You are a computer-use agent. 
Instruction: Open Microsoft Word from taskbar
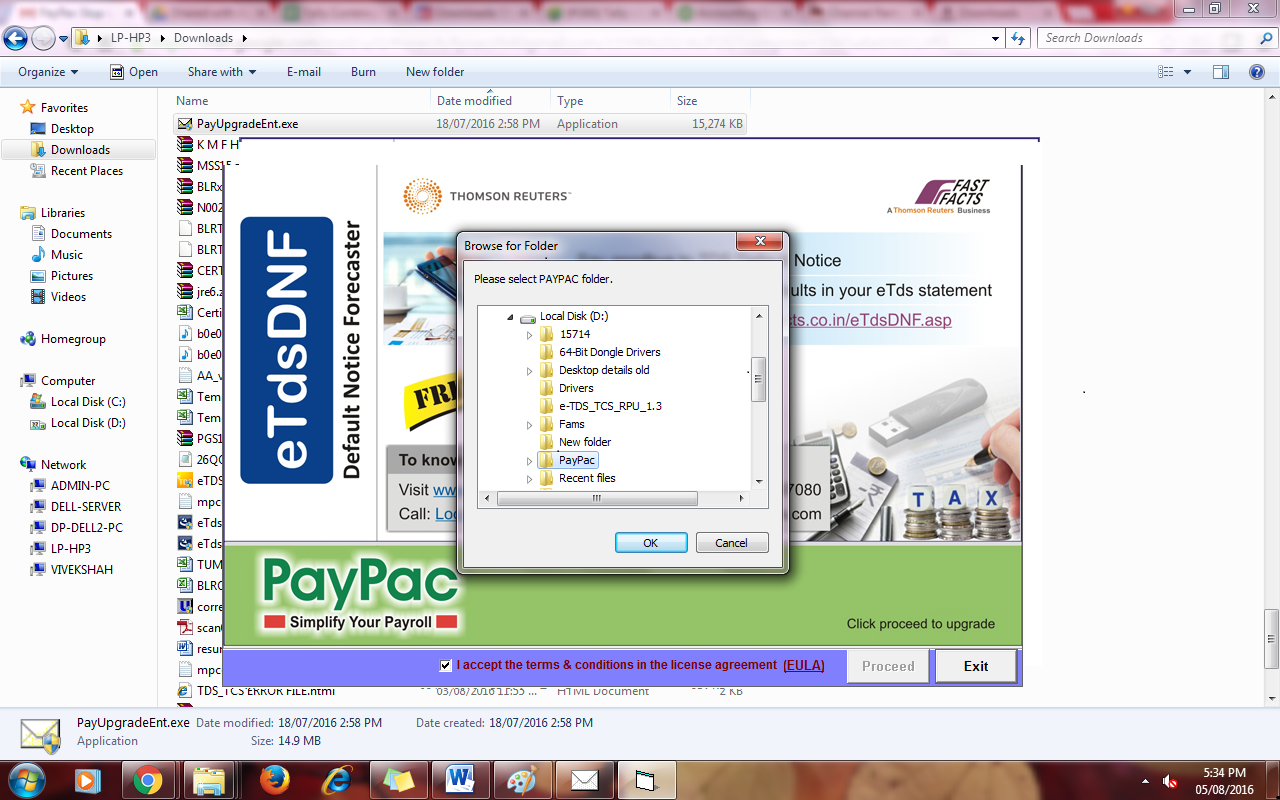click(461, 780)
